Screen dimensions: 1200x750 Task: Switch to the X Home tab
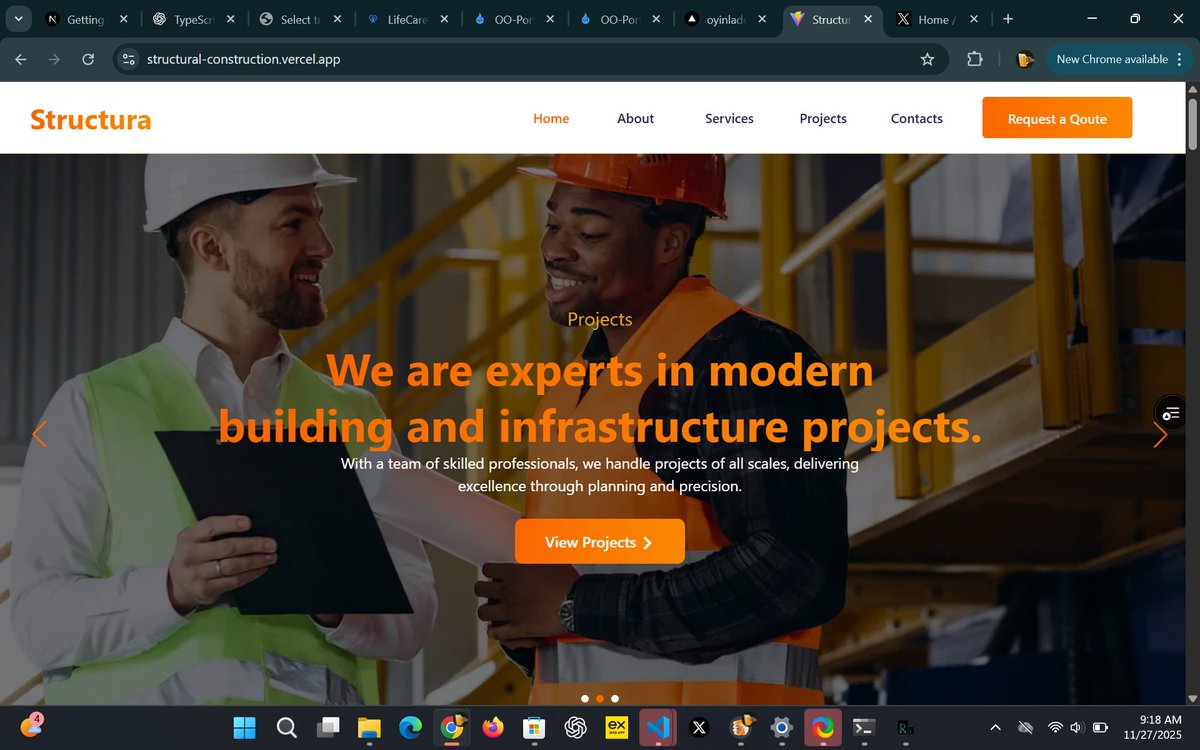(937, 19)
